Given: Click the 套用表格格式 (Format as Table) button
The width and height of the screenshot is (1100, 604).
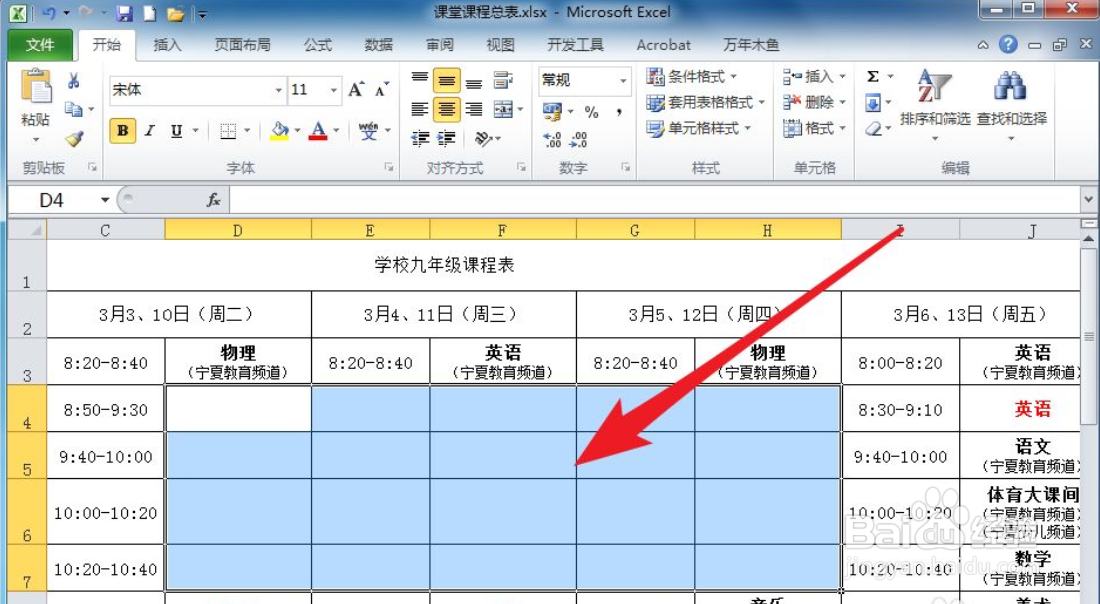Looking at the screenshot, I should [x=700, y=102].
